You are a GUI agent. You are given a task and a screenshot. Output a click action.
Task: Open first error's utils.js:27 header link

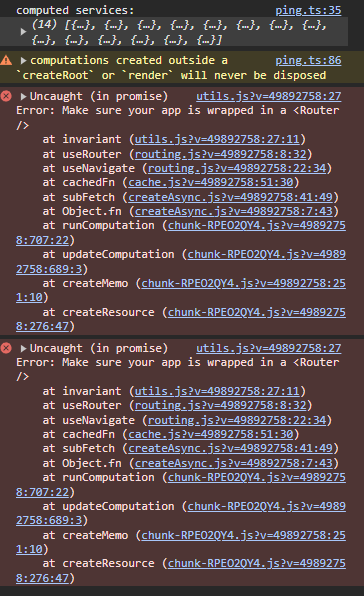coord(269,96)
